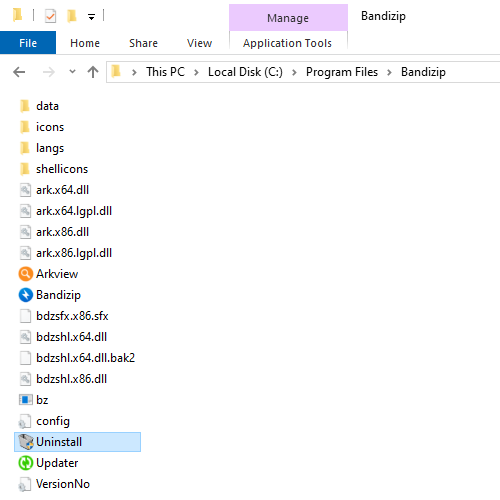The height and width of the screenshot is (500, 500).
Task: Select the Arkview application icon
Action: point(25,274)
